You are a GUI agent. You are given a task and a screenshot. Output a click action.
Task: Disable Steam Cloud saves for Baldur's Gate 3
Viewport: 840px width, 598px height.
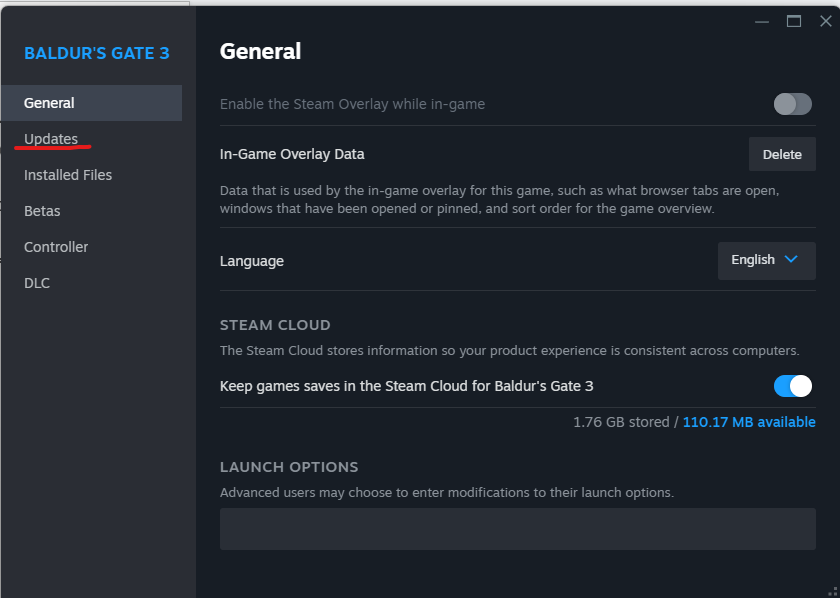click(x=792, y=386)
